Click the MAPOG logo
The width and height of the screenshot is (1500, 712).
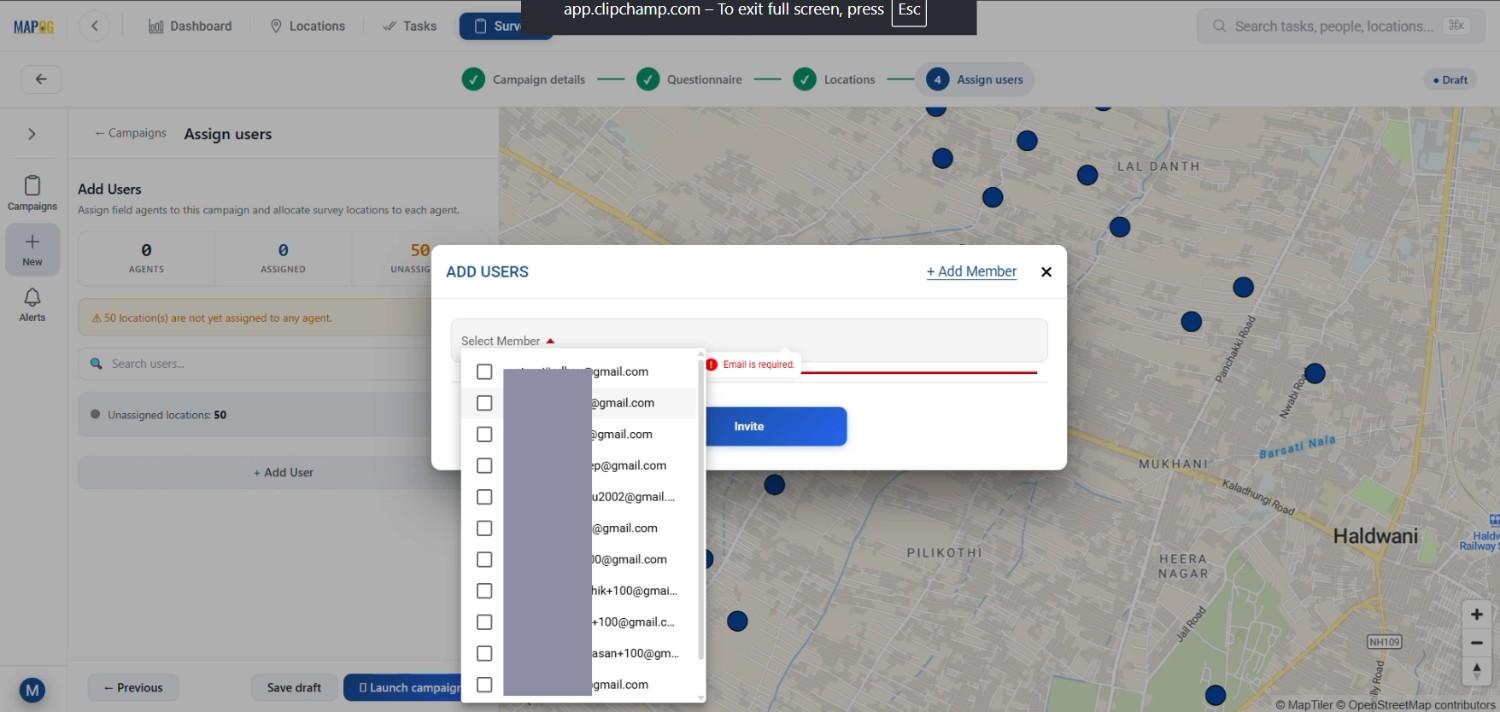tap(33, 27)
